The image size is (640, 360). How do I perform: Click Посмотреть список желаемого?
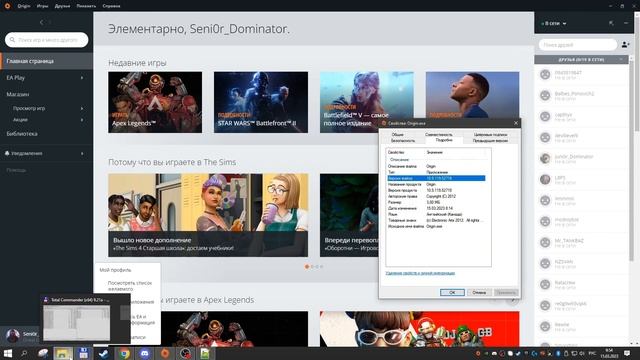(x=130, y=286)
